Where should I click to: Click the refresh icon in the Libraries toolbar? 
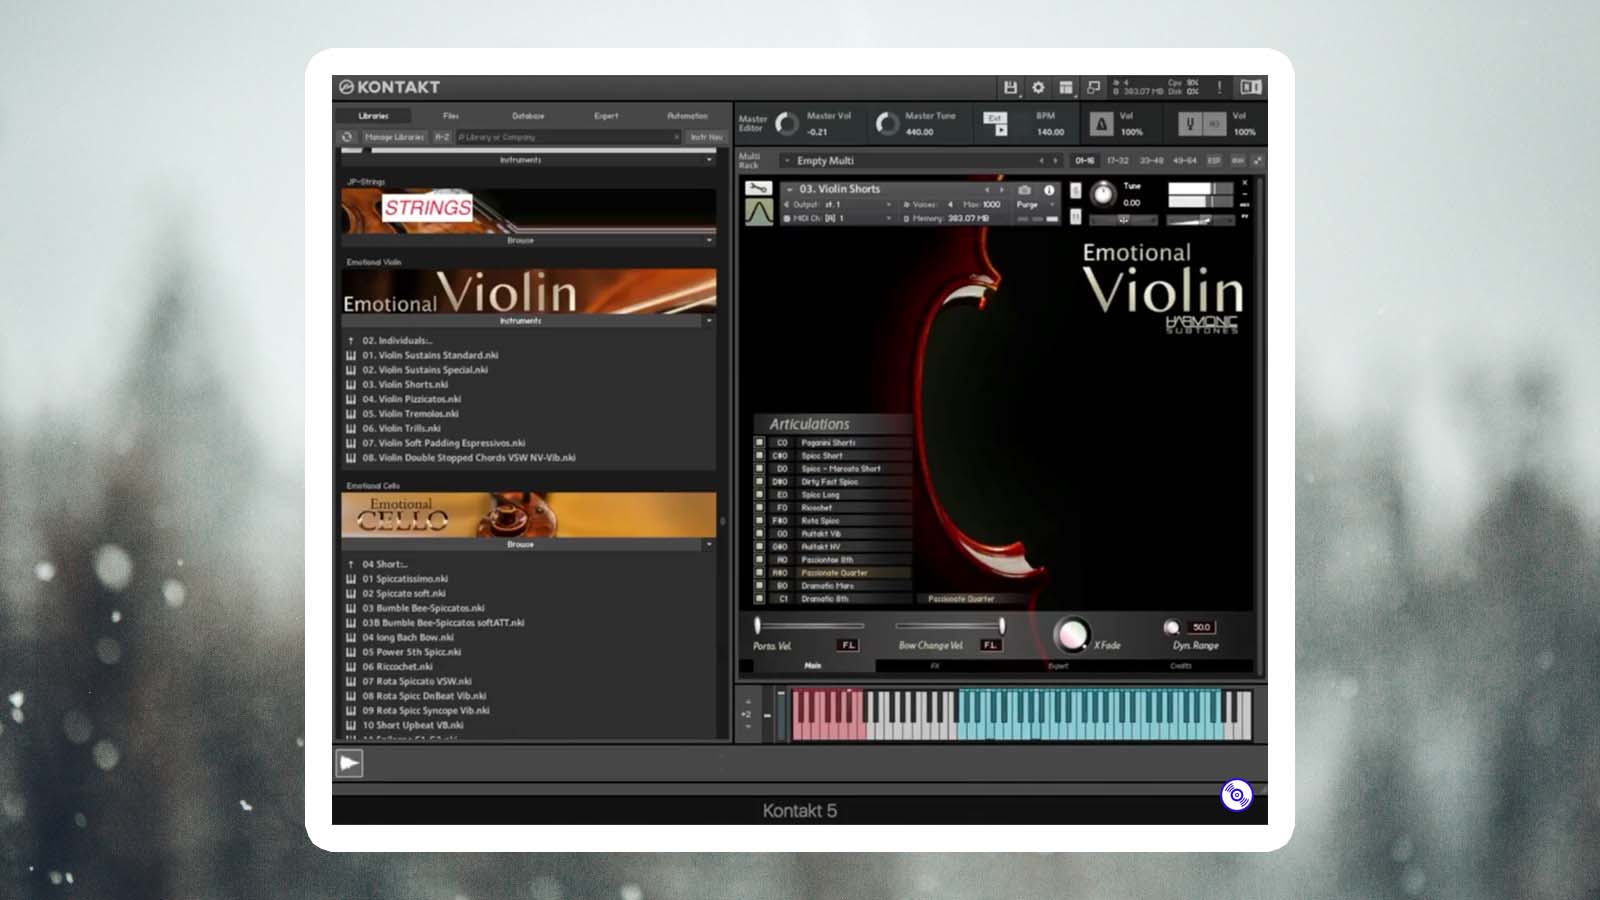347,137
